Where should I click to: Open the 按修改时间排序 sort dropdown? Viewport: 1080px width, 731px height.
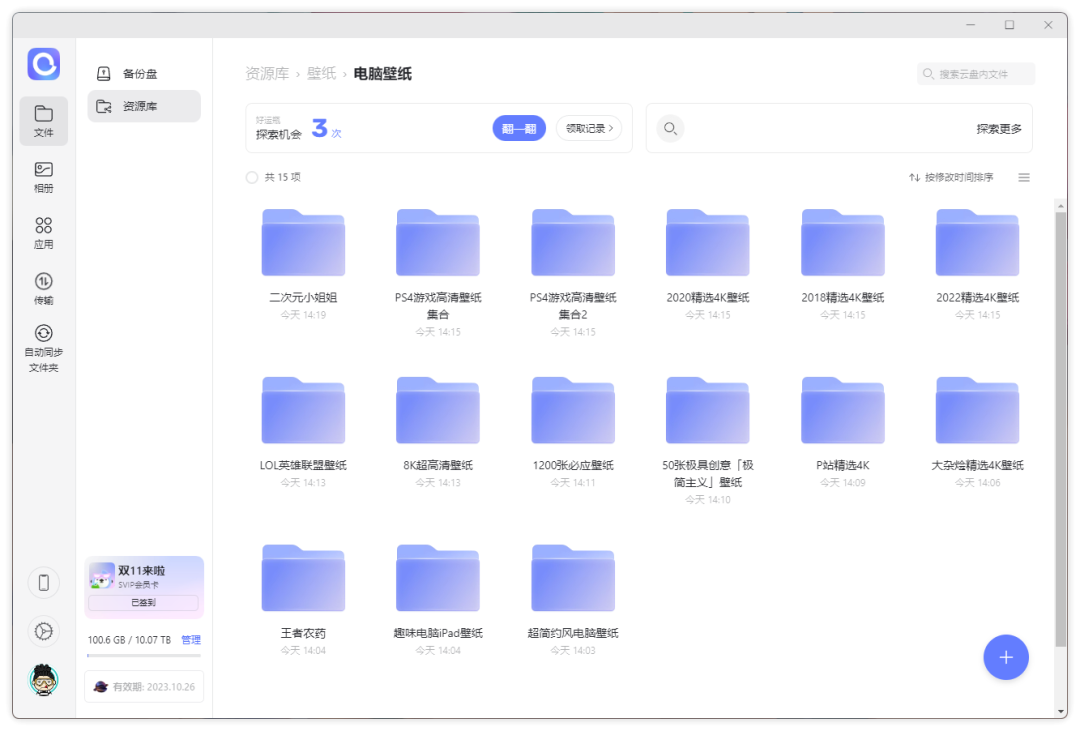click(x=951, y=177)
